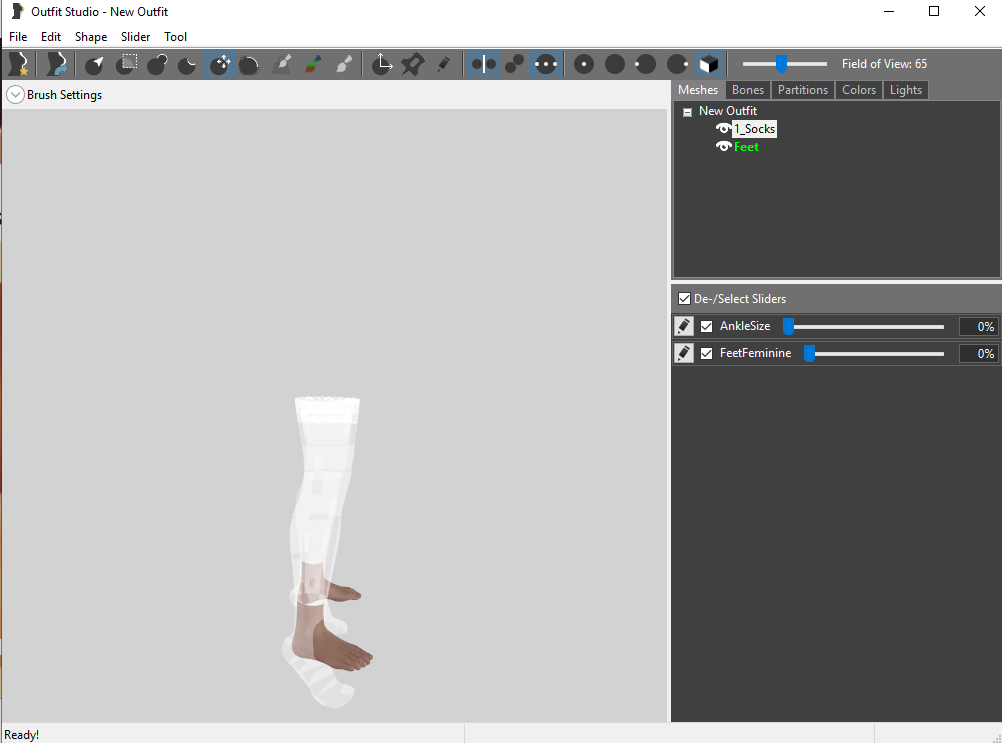Image resolution: width=1002 pixels, height=743 pixels.
Task: Select the Color paint brush tool
Action: [x=312, y=64]
